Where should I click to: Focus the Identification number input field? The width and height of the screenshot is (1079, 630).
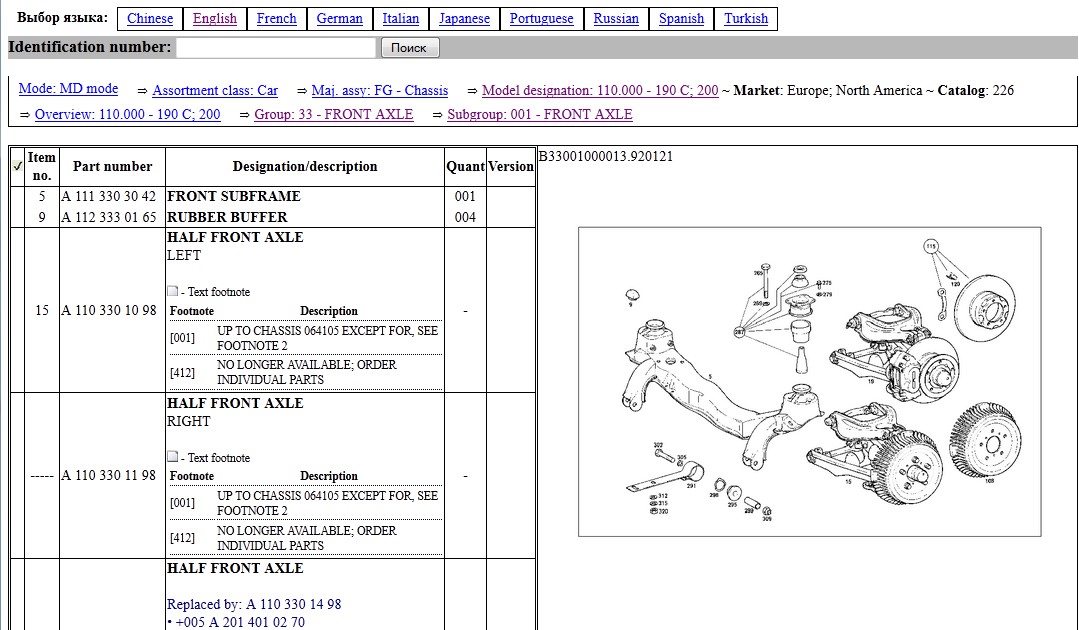(276, 47)
